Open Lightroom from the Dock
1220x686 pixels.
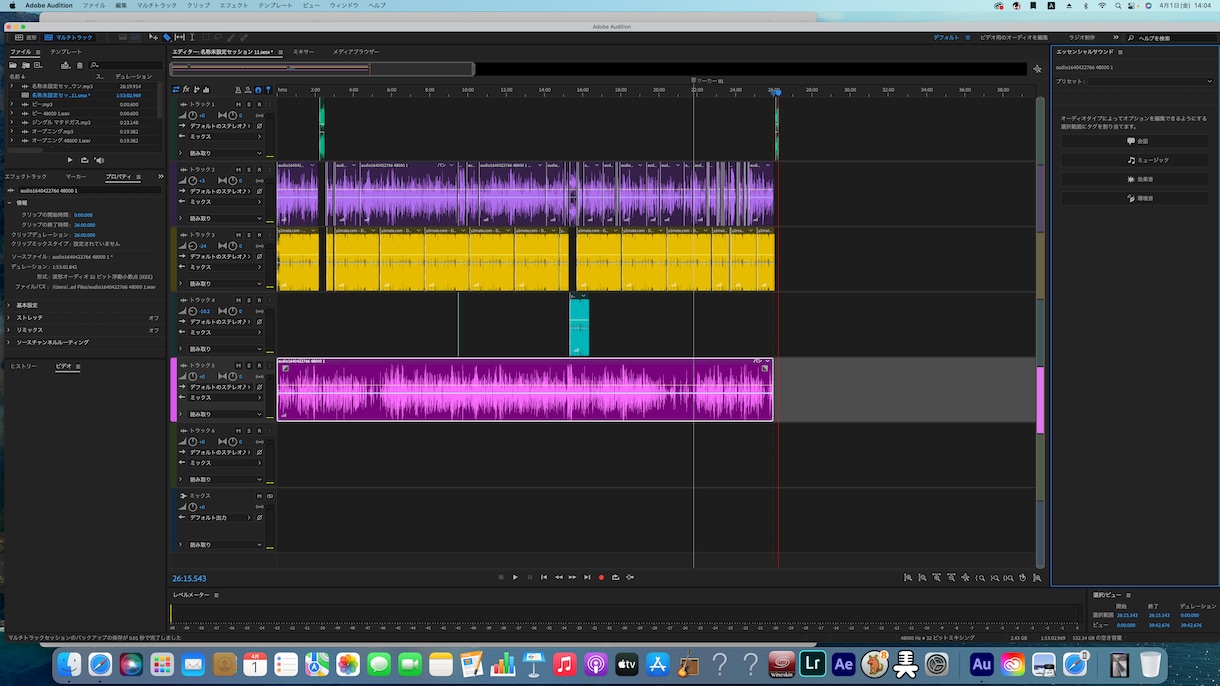pos(813,664)
